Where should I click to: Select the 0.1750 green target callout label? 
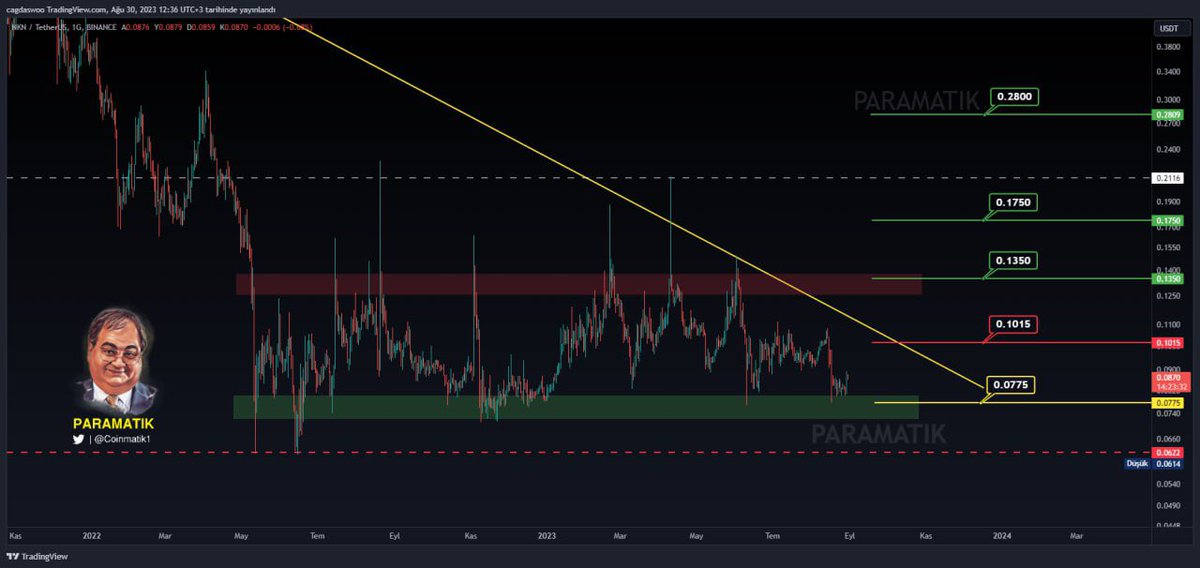tap(1015, 202)
